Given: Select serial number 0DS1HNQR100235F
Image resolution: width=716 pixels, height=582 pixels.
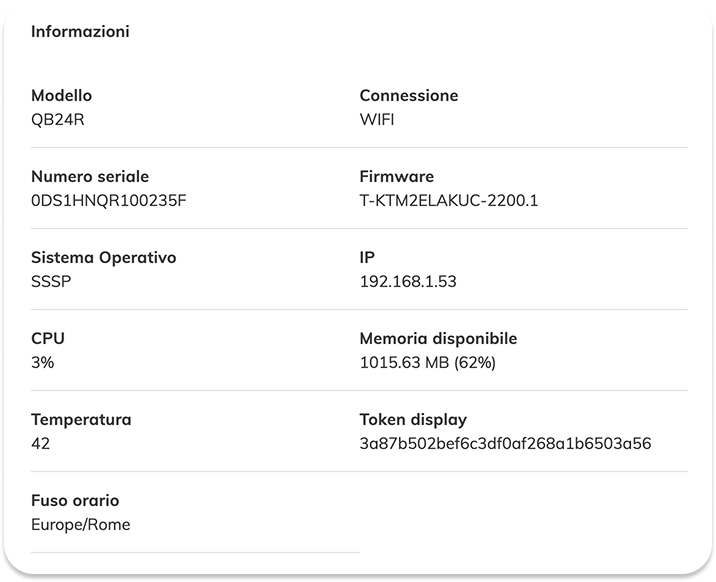Looking at the screenshot, I should click(x=109, y=200).
